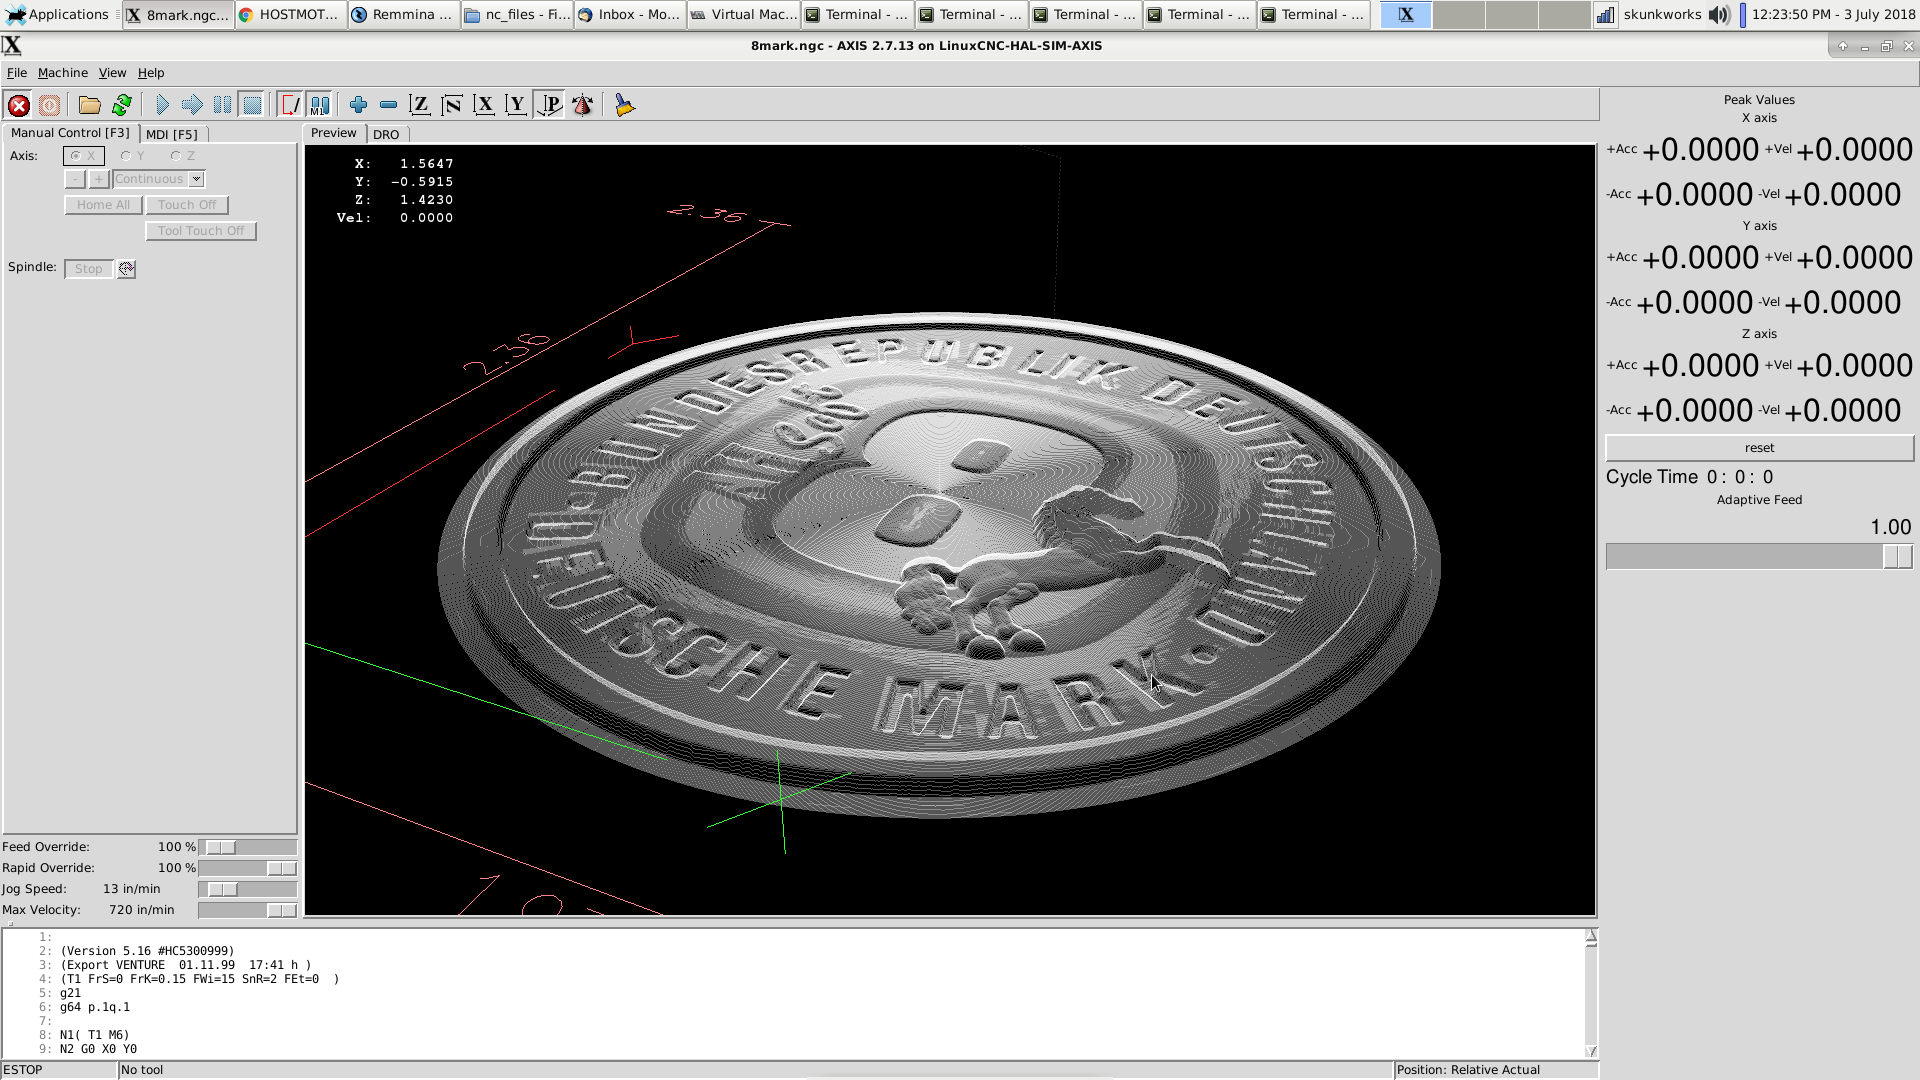Stop program execution square icon
The image size is (1920, 1080).
[x=252, y=105]
